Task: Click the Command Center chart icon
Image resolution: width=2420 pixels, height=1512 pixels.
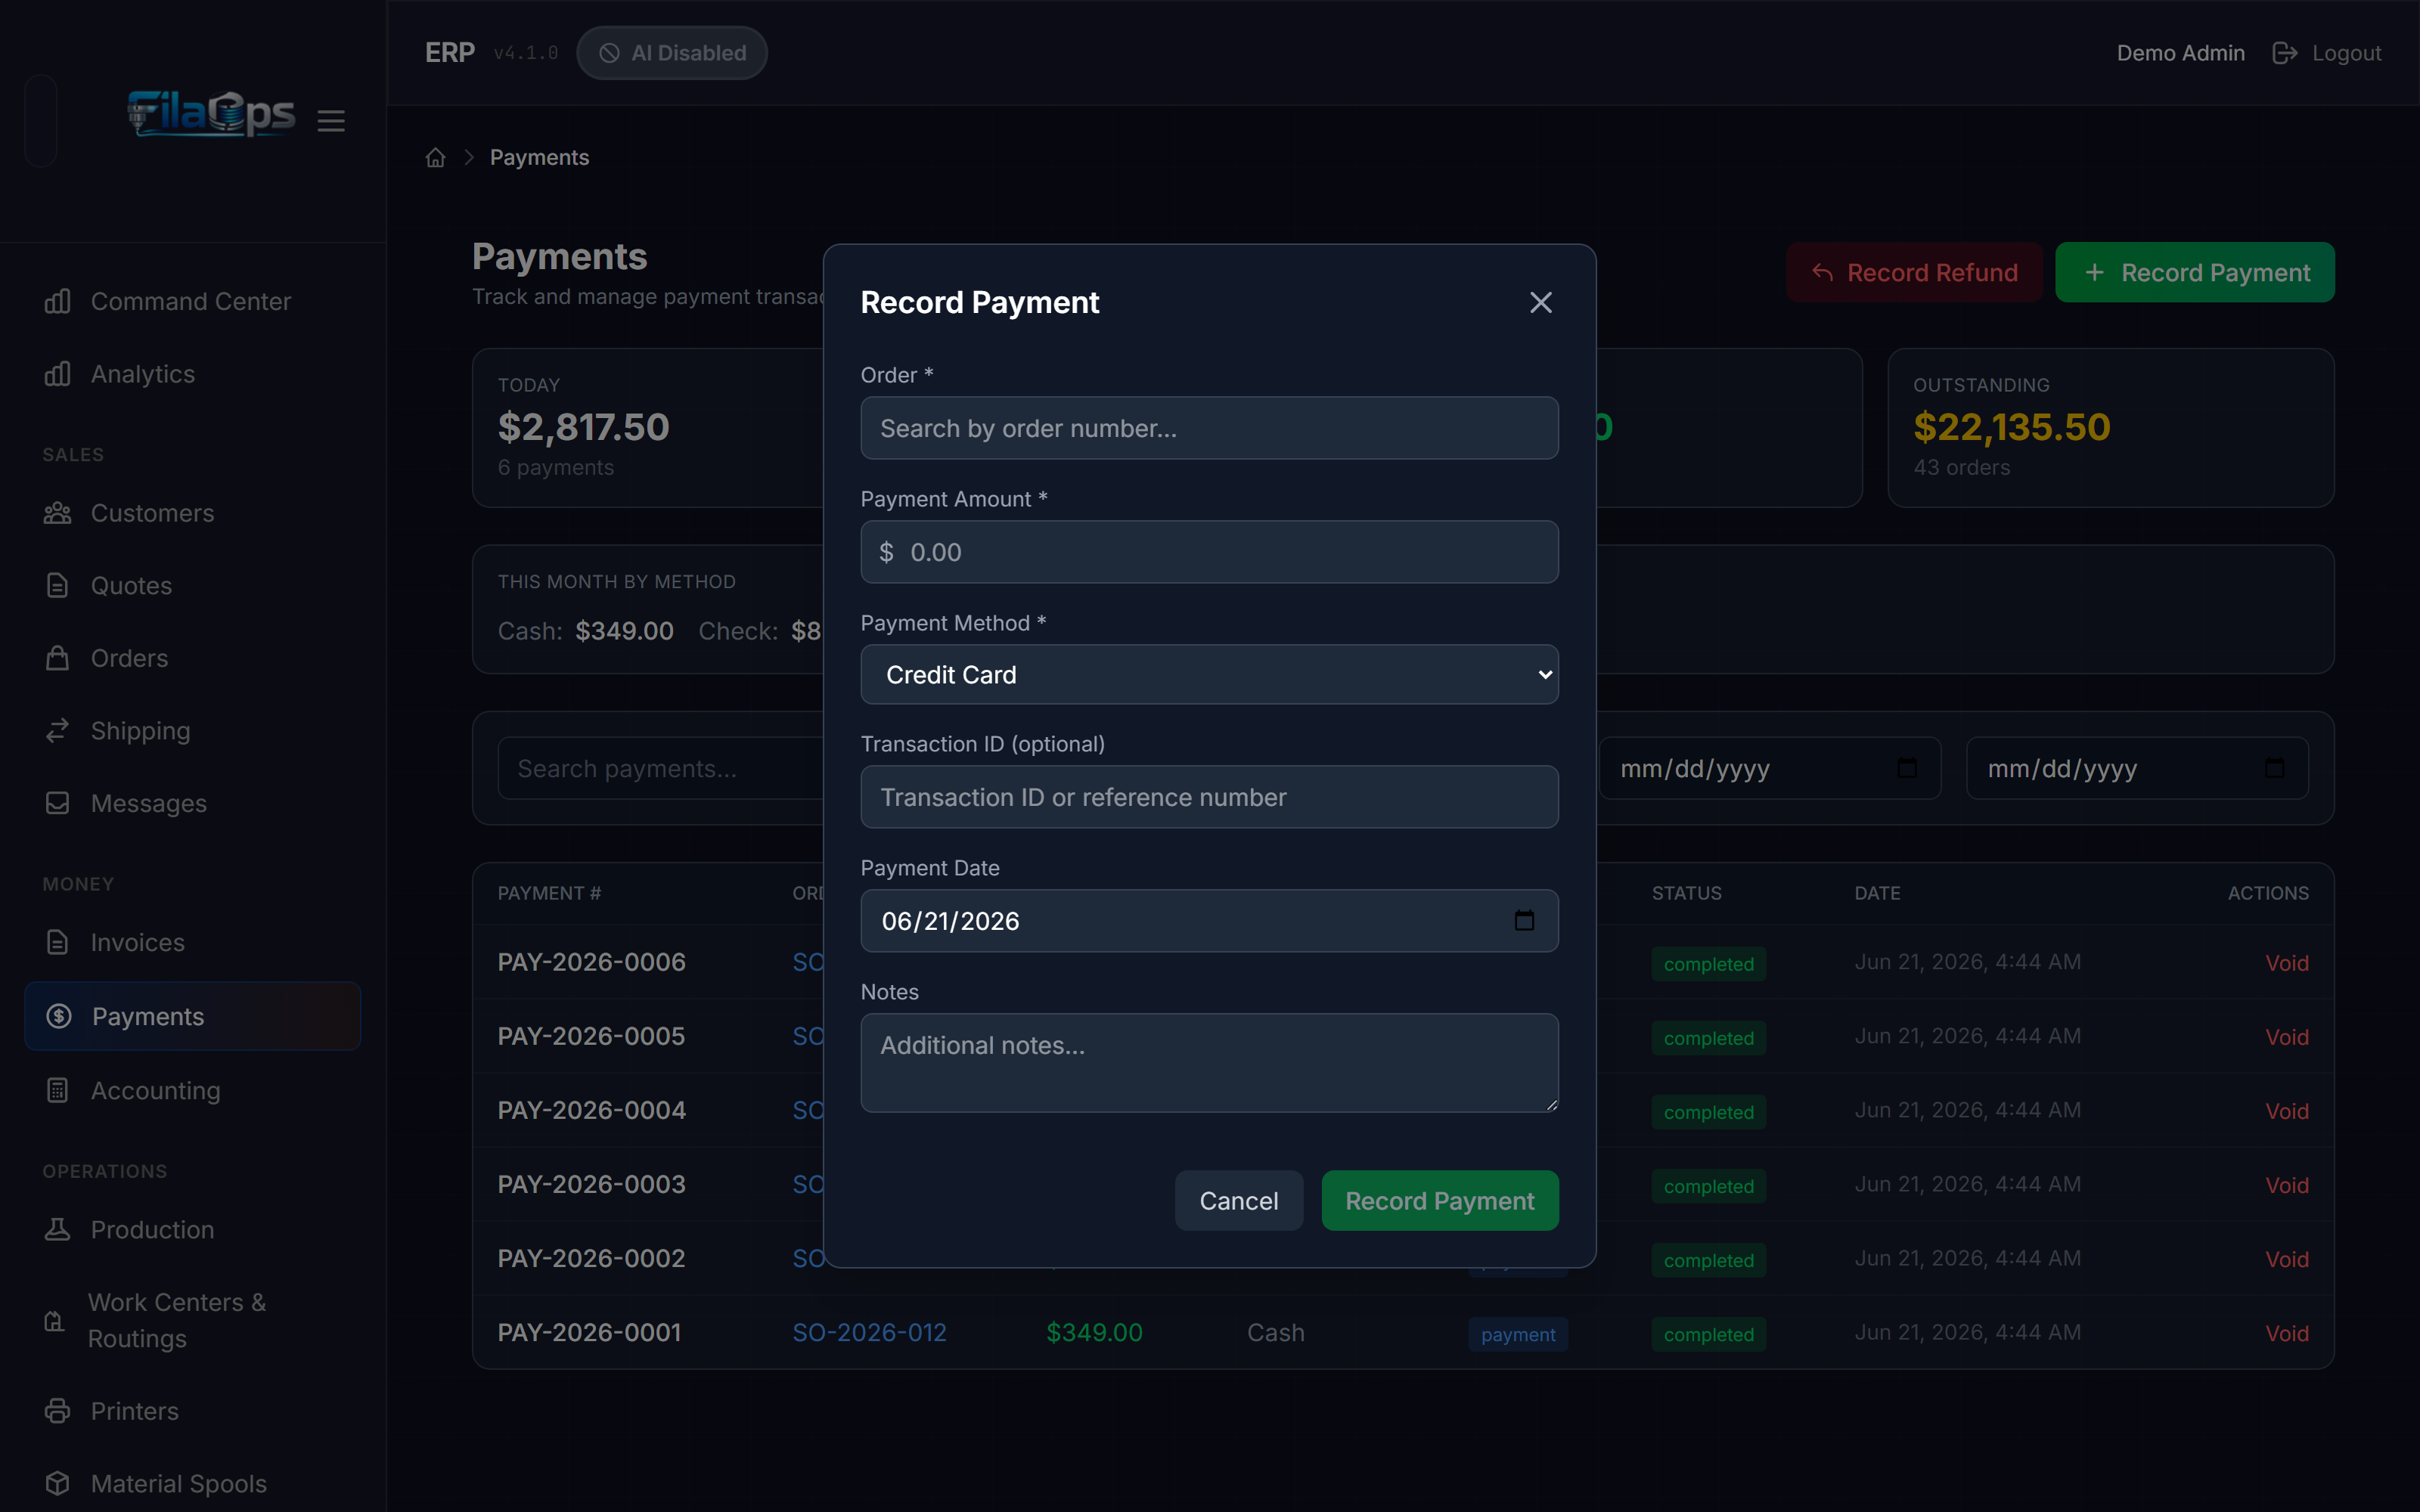Action: point(58,301)
